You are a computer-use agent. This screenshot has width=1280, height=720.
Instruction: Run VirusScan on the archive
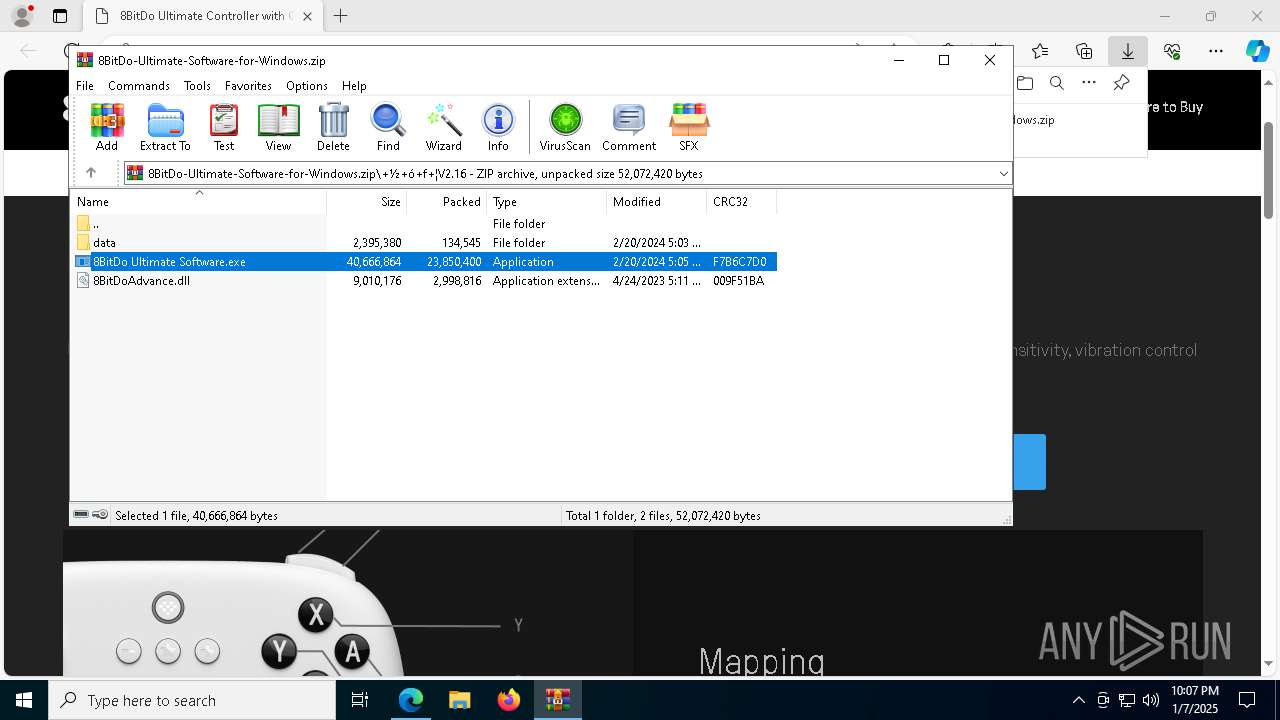565,127
